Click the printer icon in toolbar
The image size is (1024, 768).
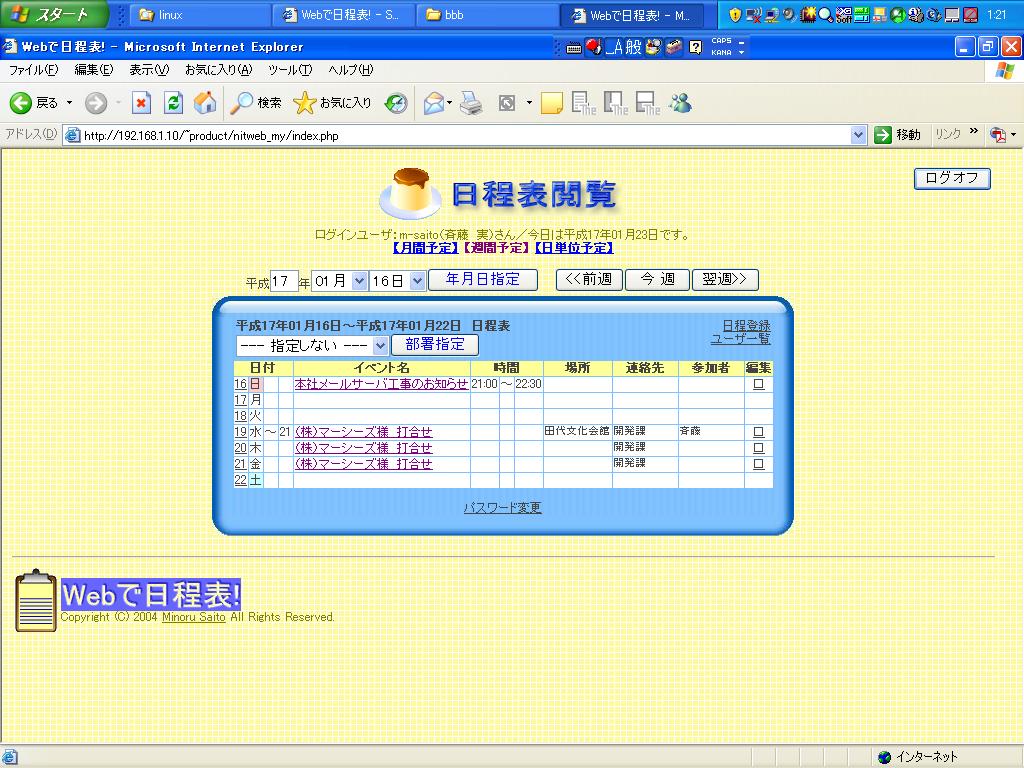coord(471,103)
